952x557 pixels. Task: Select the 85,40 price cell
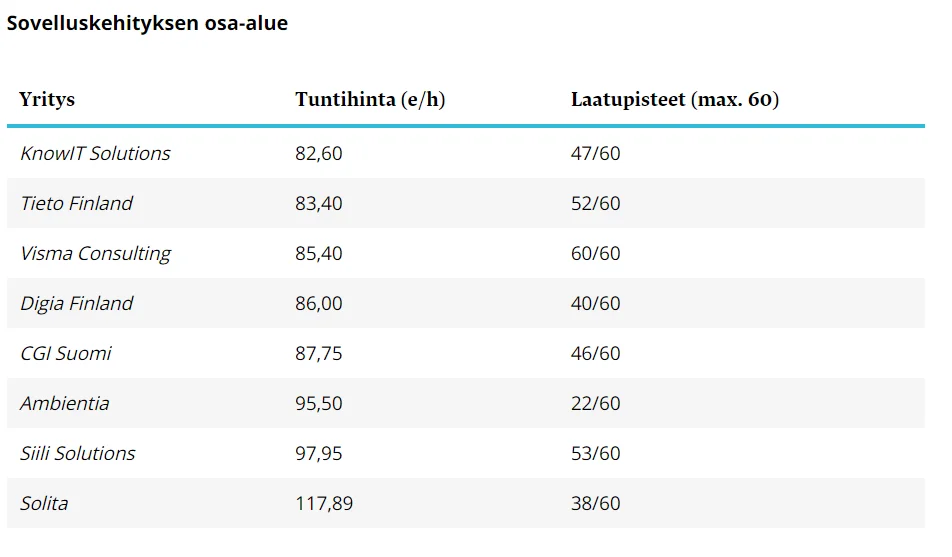318,253
